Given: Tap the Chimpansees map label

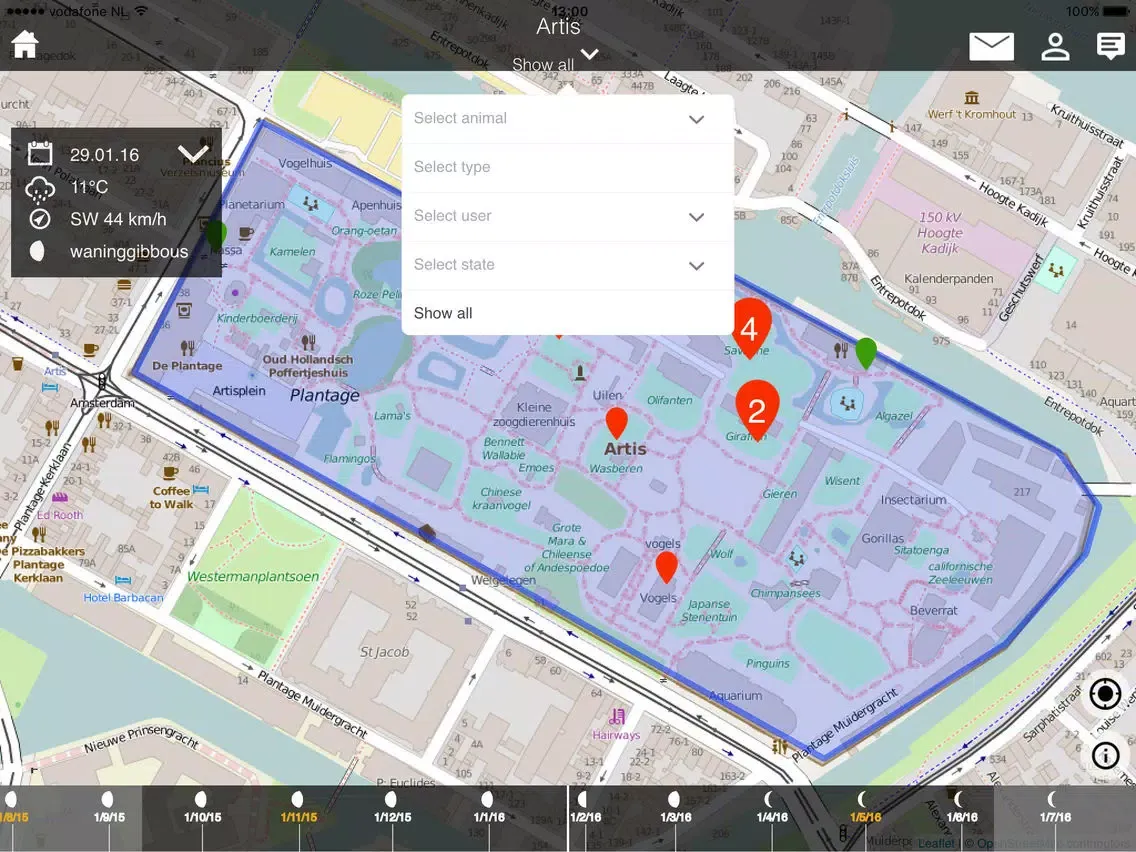Looking at the screenshot, I should tap(785, 593).
